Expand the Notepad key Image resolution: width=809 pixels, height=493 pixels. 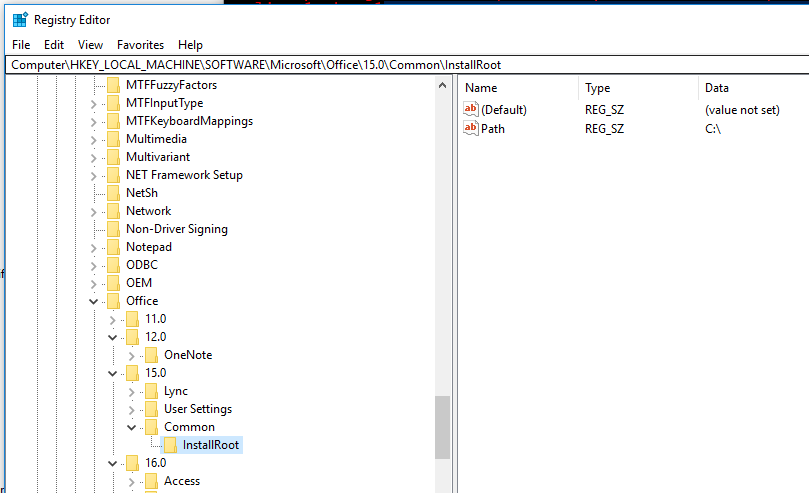click(93, 248)
